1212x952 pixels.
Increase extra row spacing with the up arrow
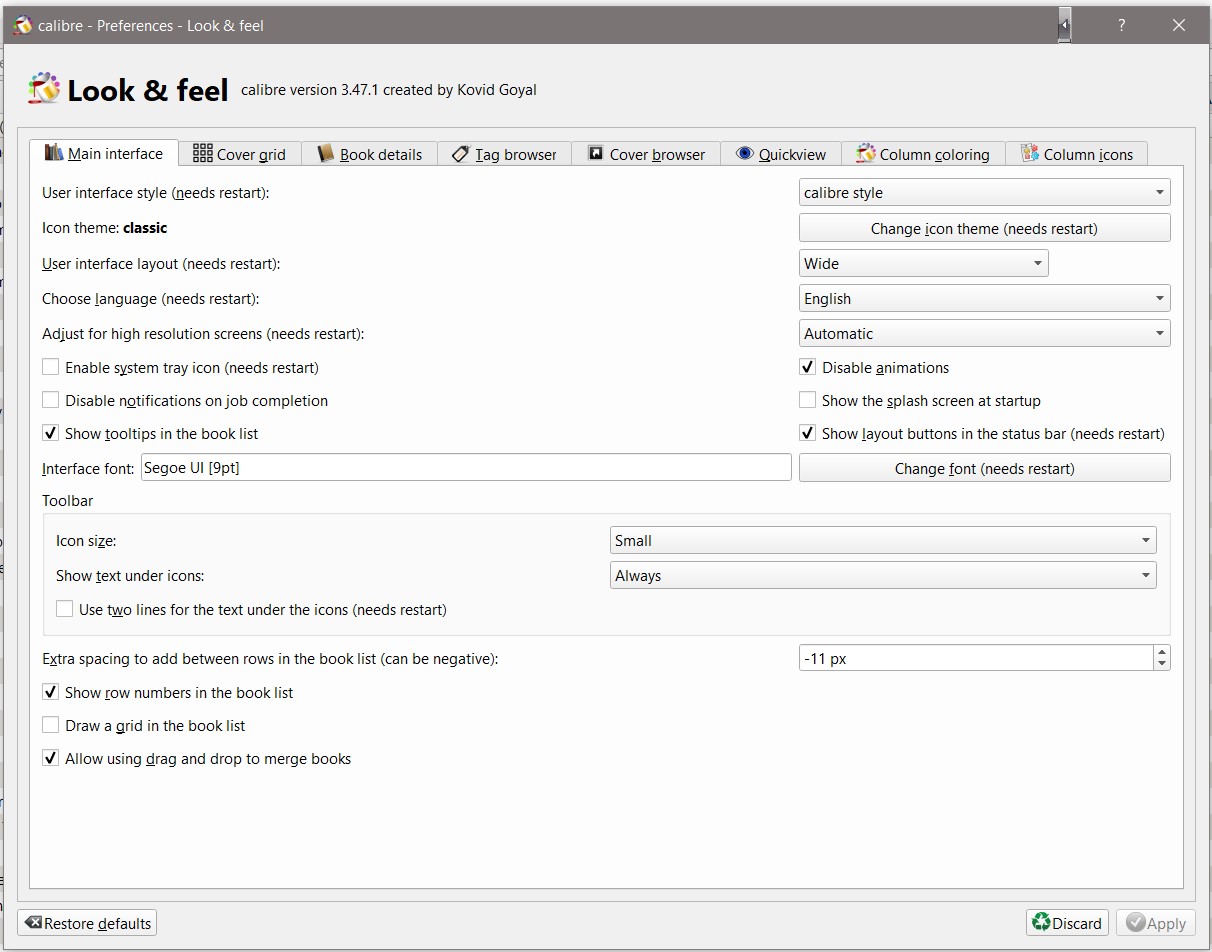click(x=1162, y=652)
